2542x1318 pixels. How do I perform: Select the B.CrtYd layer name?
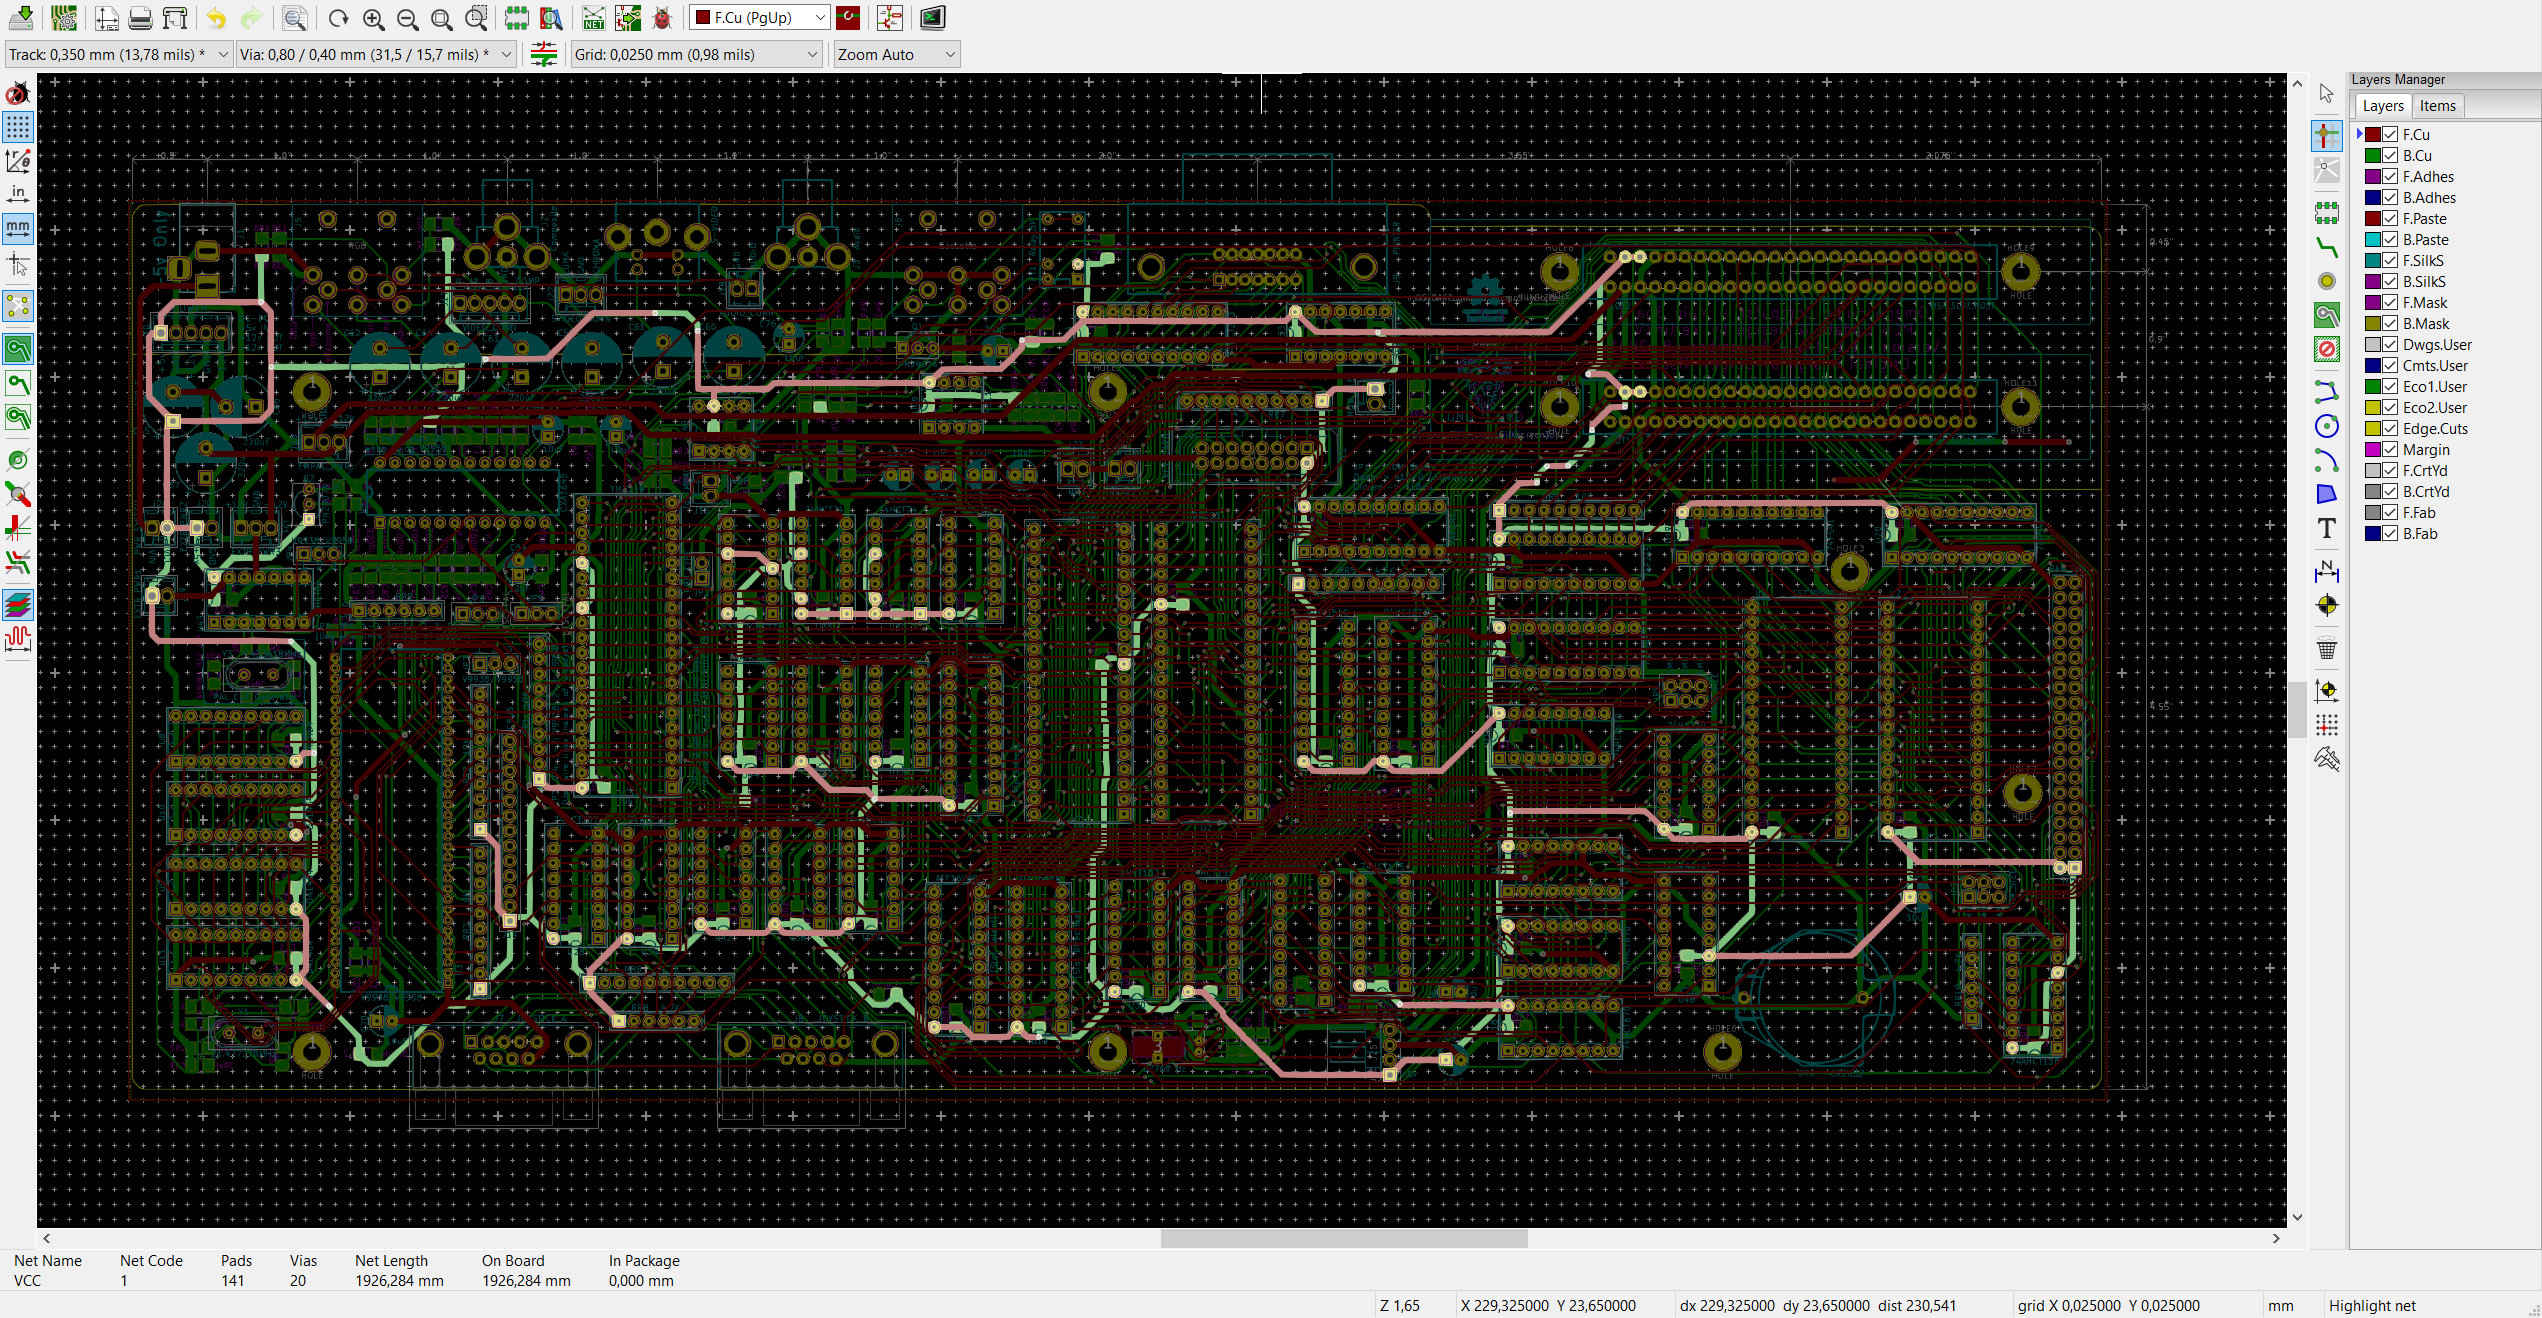coord(2426,492)
